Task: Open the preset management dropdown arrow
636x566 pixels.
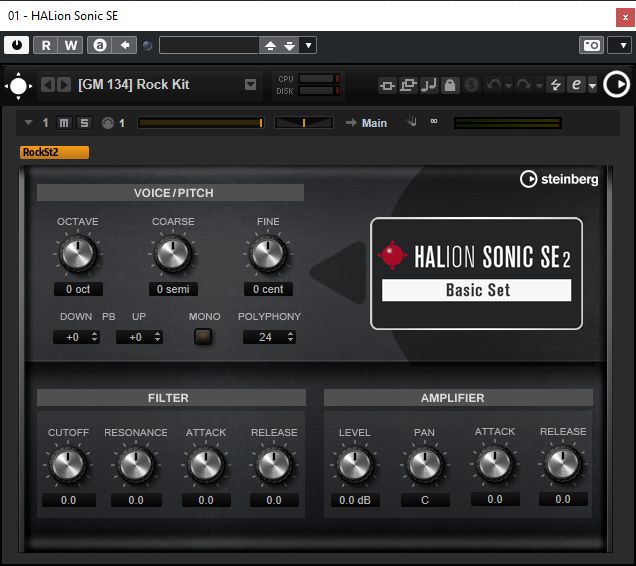Action: tap(308, 45)
